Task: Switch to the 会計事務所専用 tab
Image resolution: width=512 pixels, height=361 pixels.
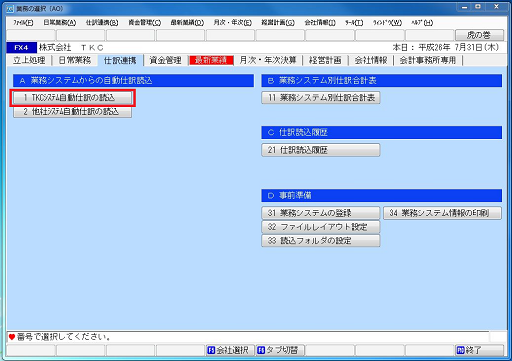Action: [428, 60]
